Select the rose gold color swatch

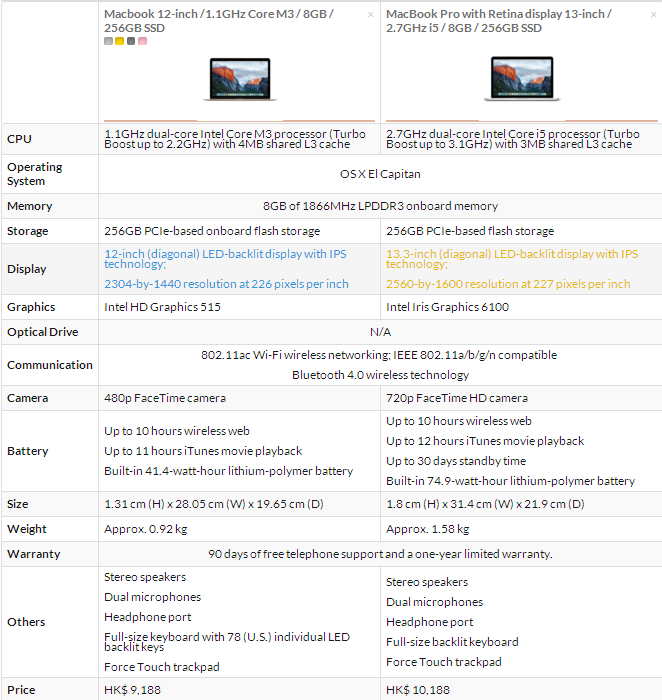142,41
